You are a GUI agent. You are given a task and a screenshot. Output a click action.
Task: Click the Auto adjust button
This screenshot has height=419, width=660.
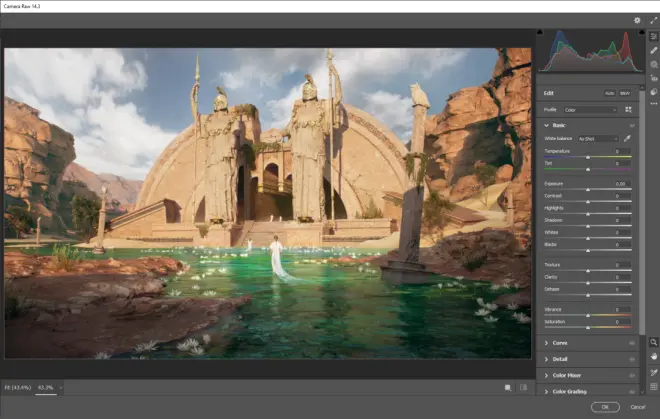click(609, 93)
